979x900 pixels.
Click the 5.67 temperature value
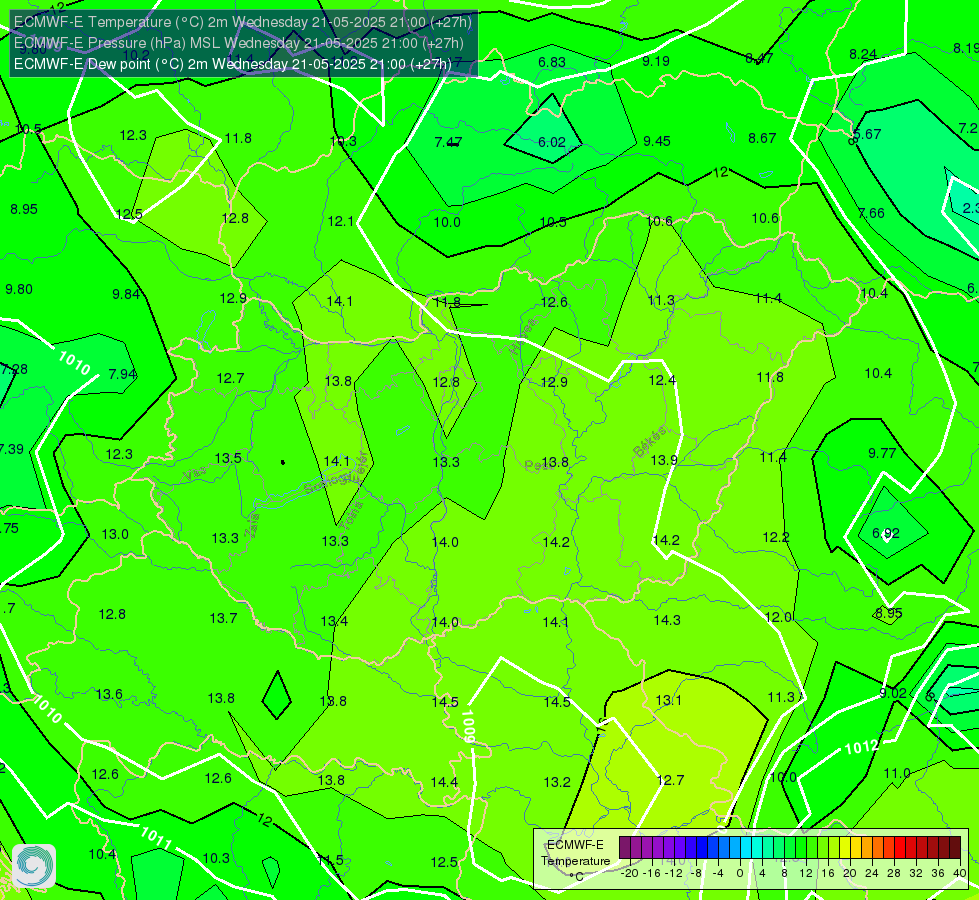pyautogui.click(x=867, y=134)
